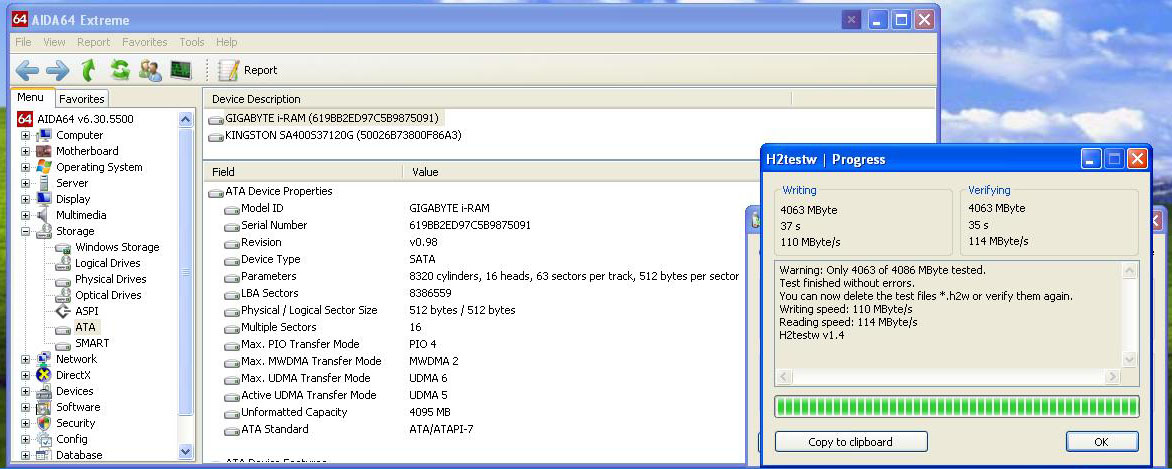Image resolution: width=1172 pixels, height=469 pixels.
Task: Click the Network tree icon
Action: point(44,359)
